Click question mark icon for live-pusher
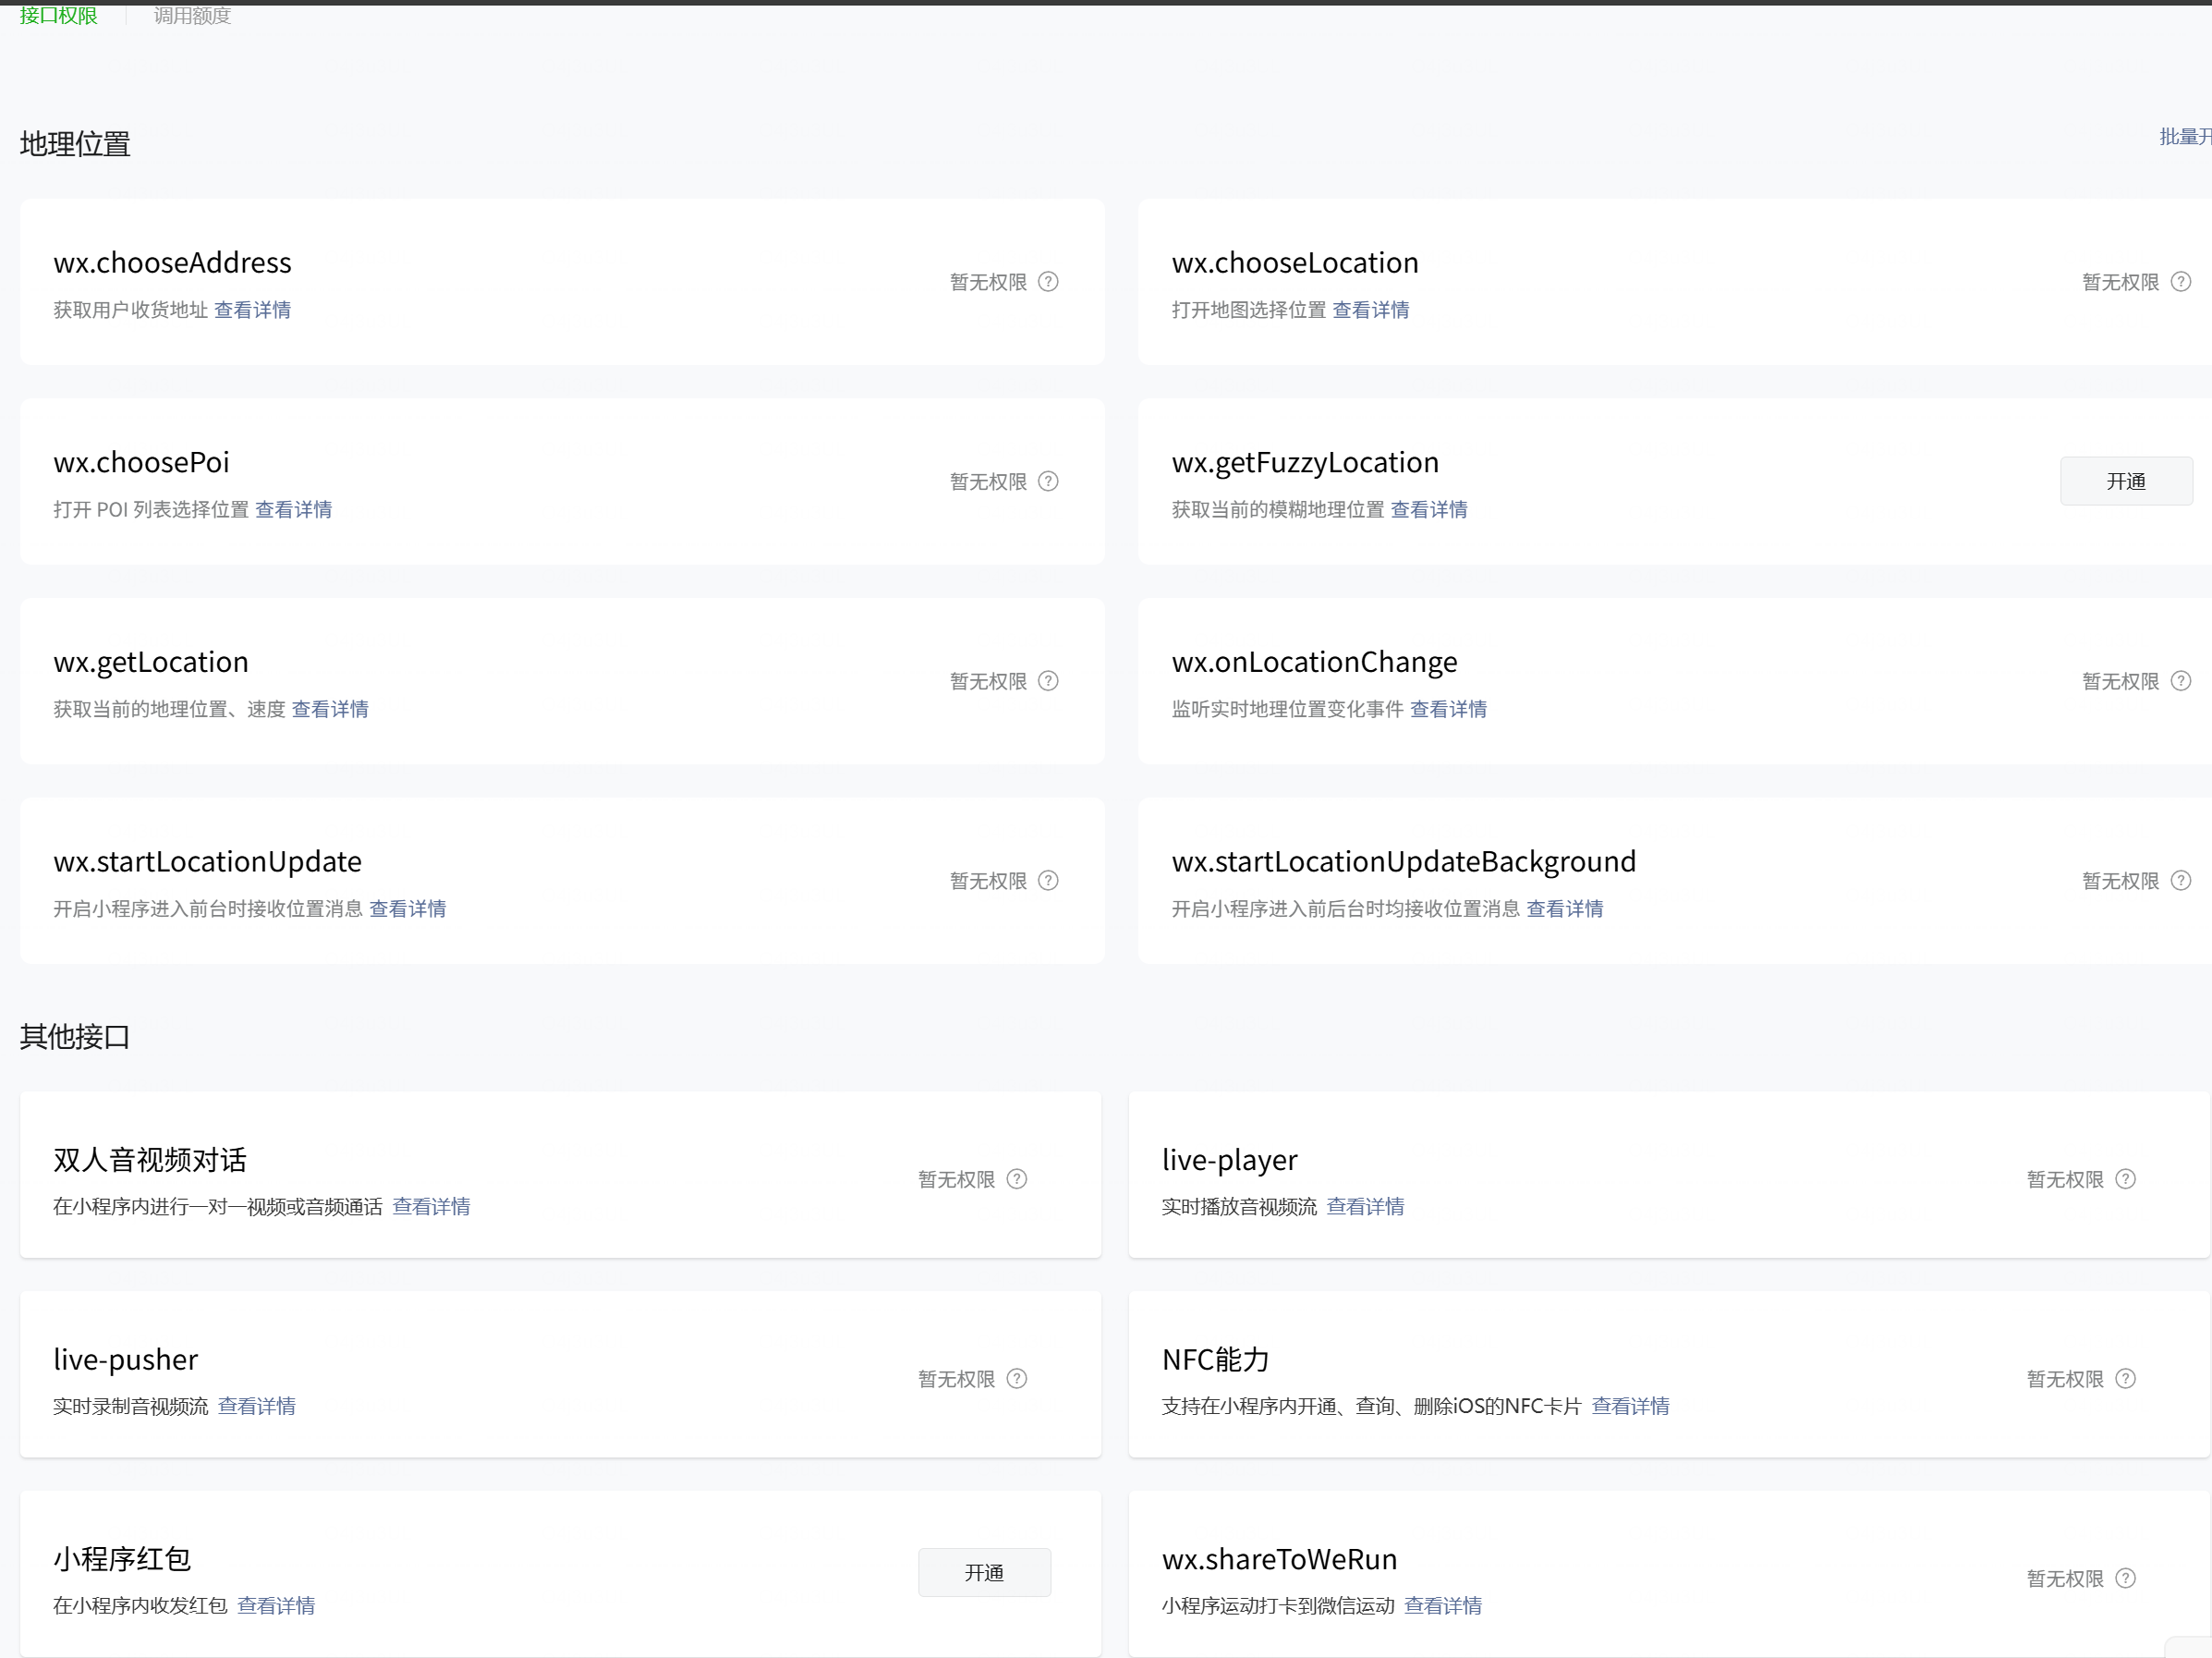This screenshot has width=2212, height=1658. point(1017,1379)
